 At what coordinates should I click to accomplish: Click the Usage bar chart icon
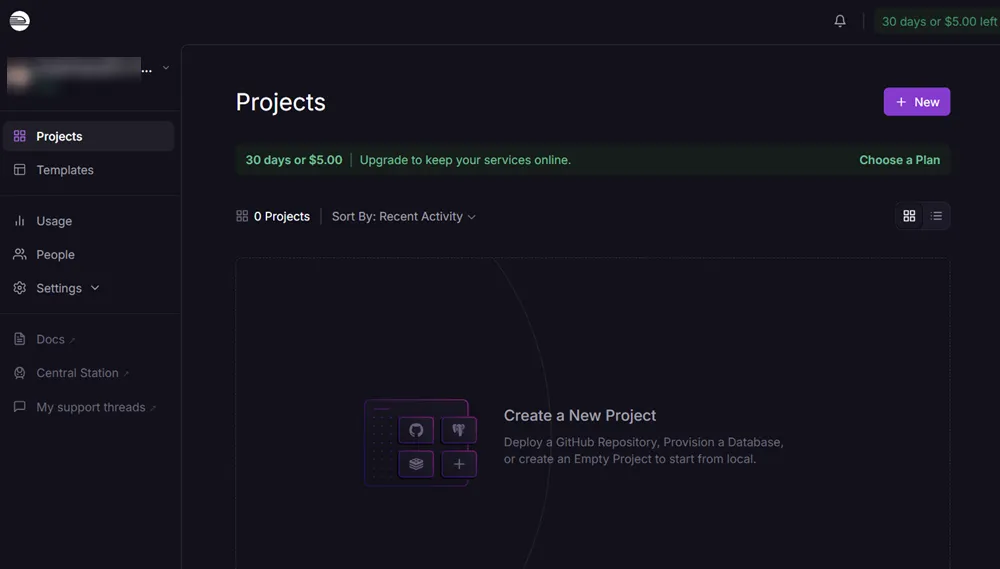20,221
